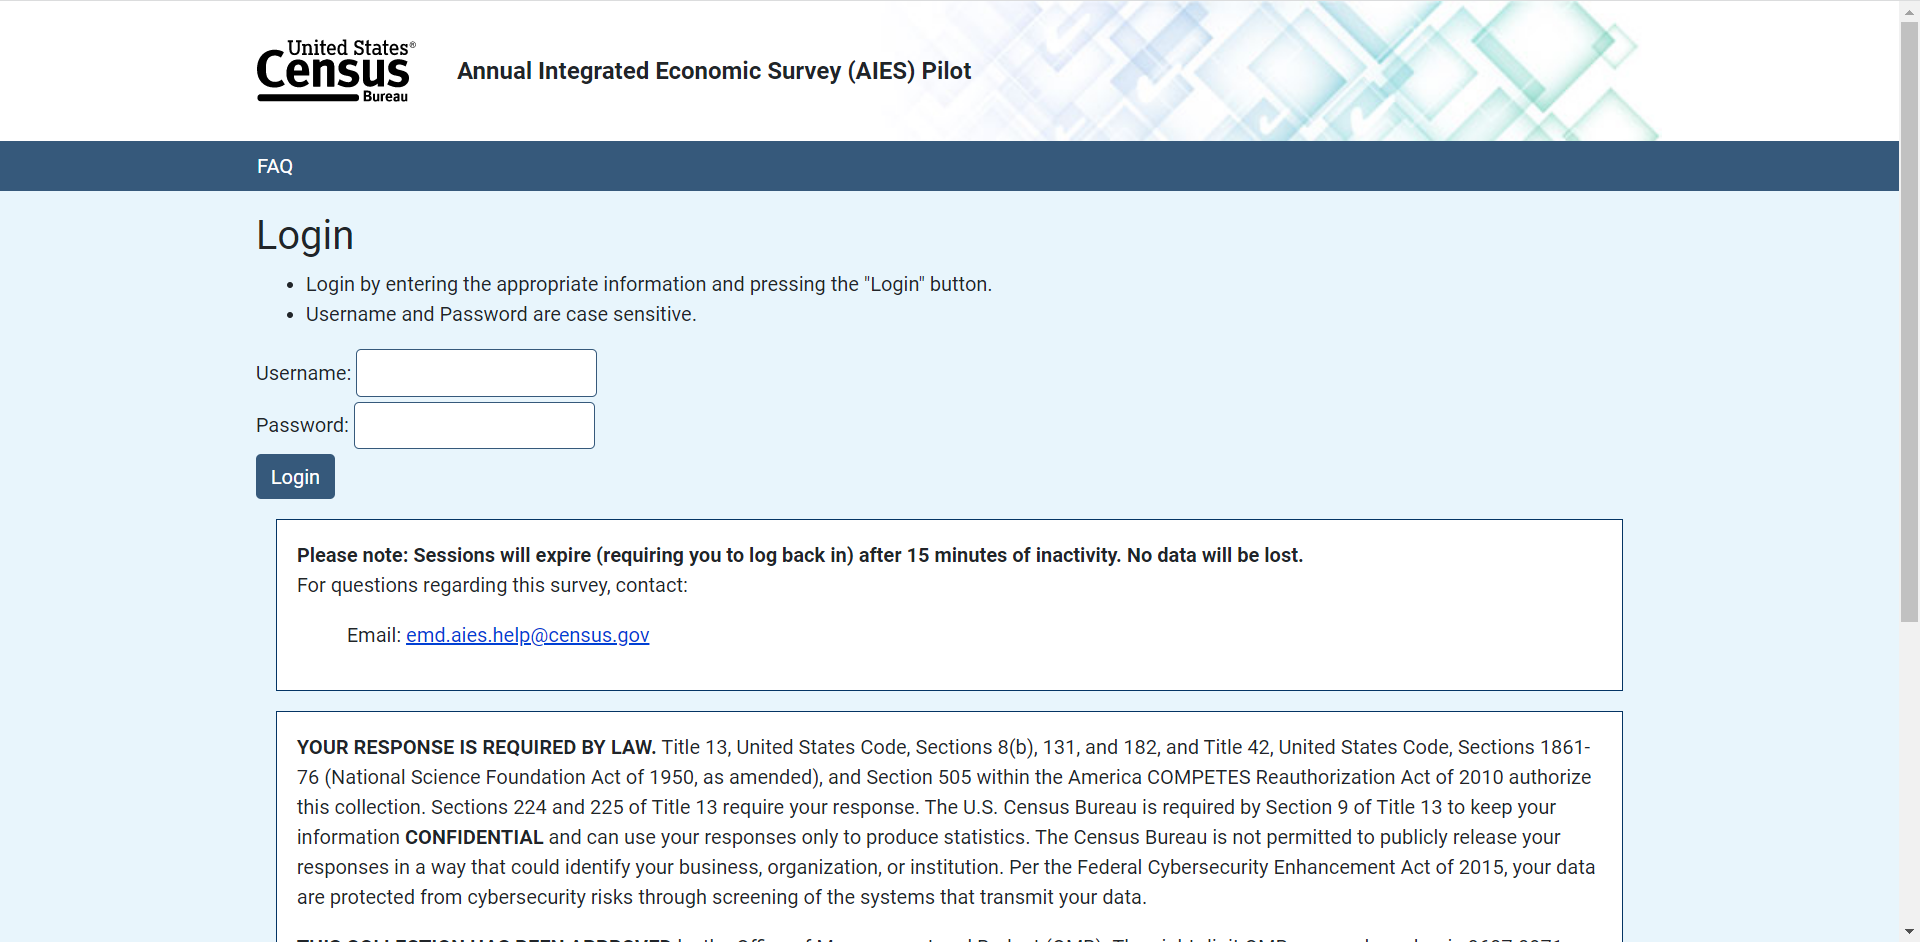The height and width of the screenshot is (942, 1920).
Task: Click the United States Census Bureau logo
Action: point(335,70)
